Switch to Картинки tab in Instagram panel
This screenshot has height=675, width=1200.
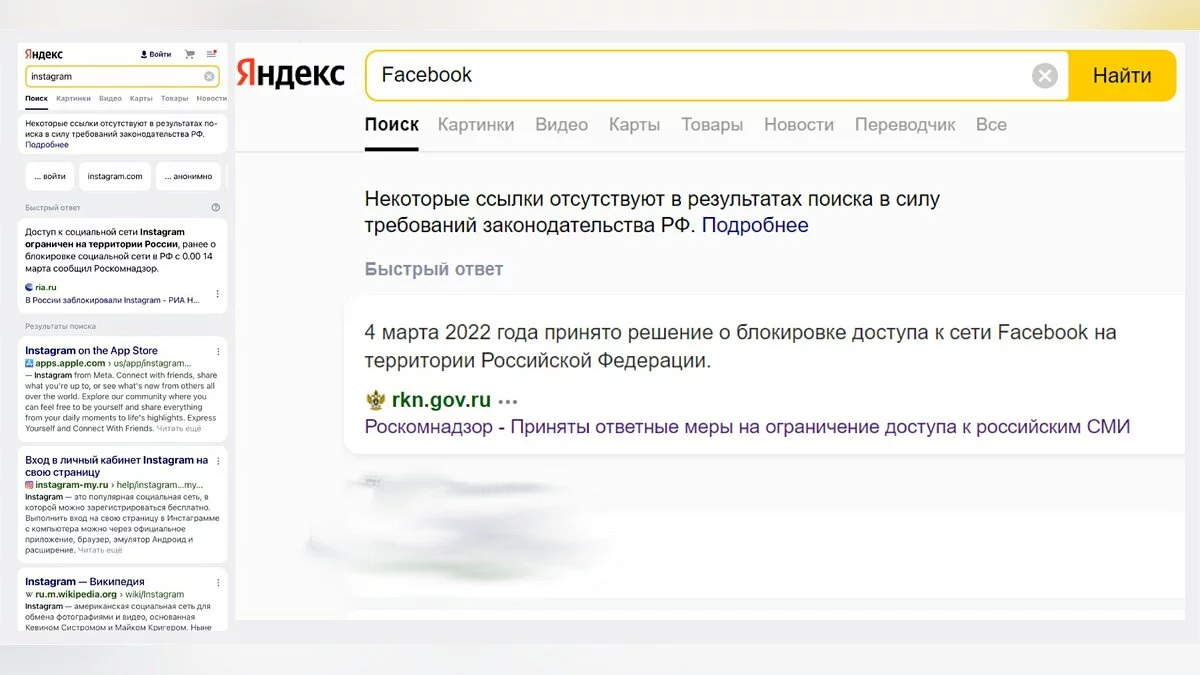[x=74, y=99]
